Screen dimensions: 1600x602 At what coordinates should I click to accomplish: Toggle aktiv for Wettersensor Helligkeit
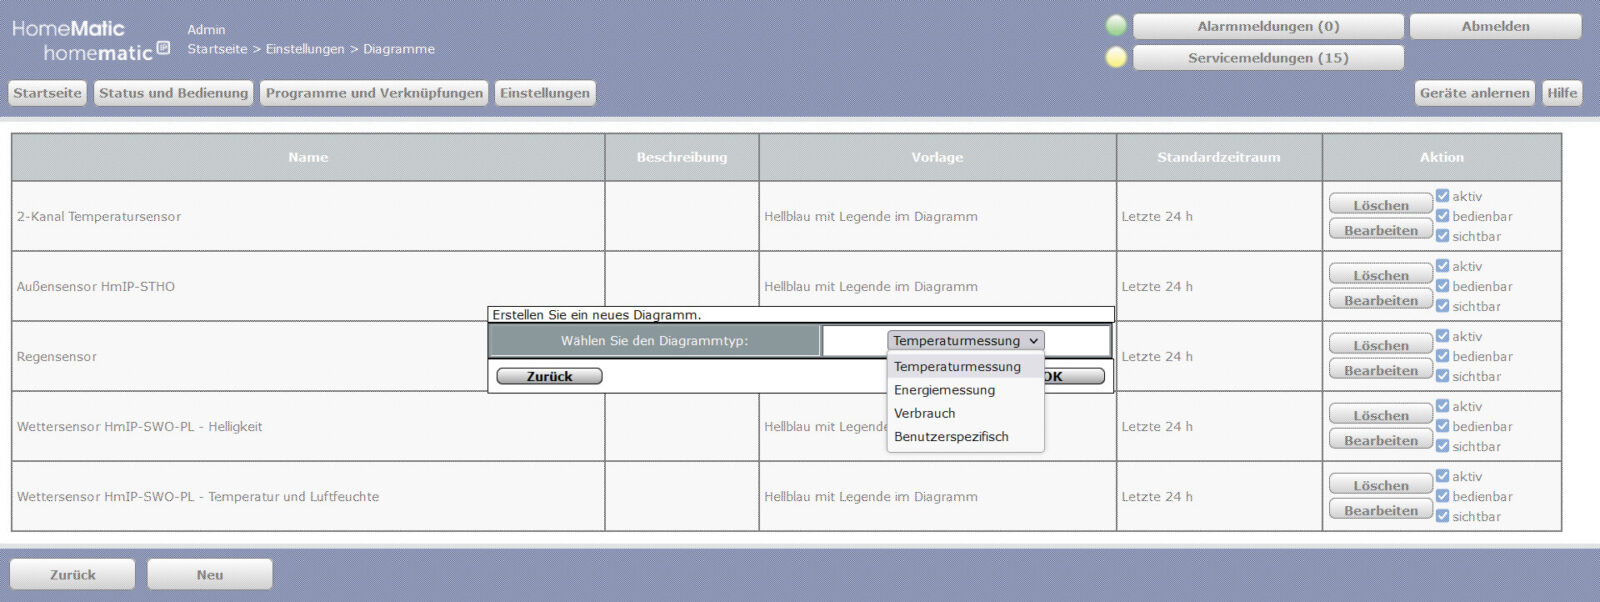(1442, 406)
